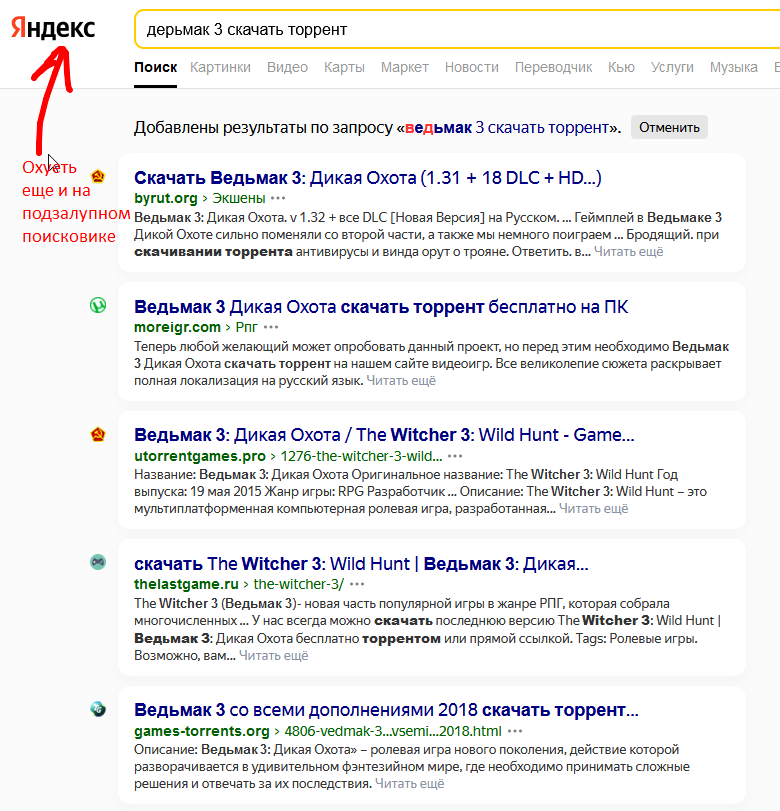
Task: Open result Скачать Ведьмак 3: Дикая Охота (1.31
Action: pos(368,177)
